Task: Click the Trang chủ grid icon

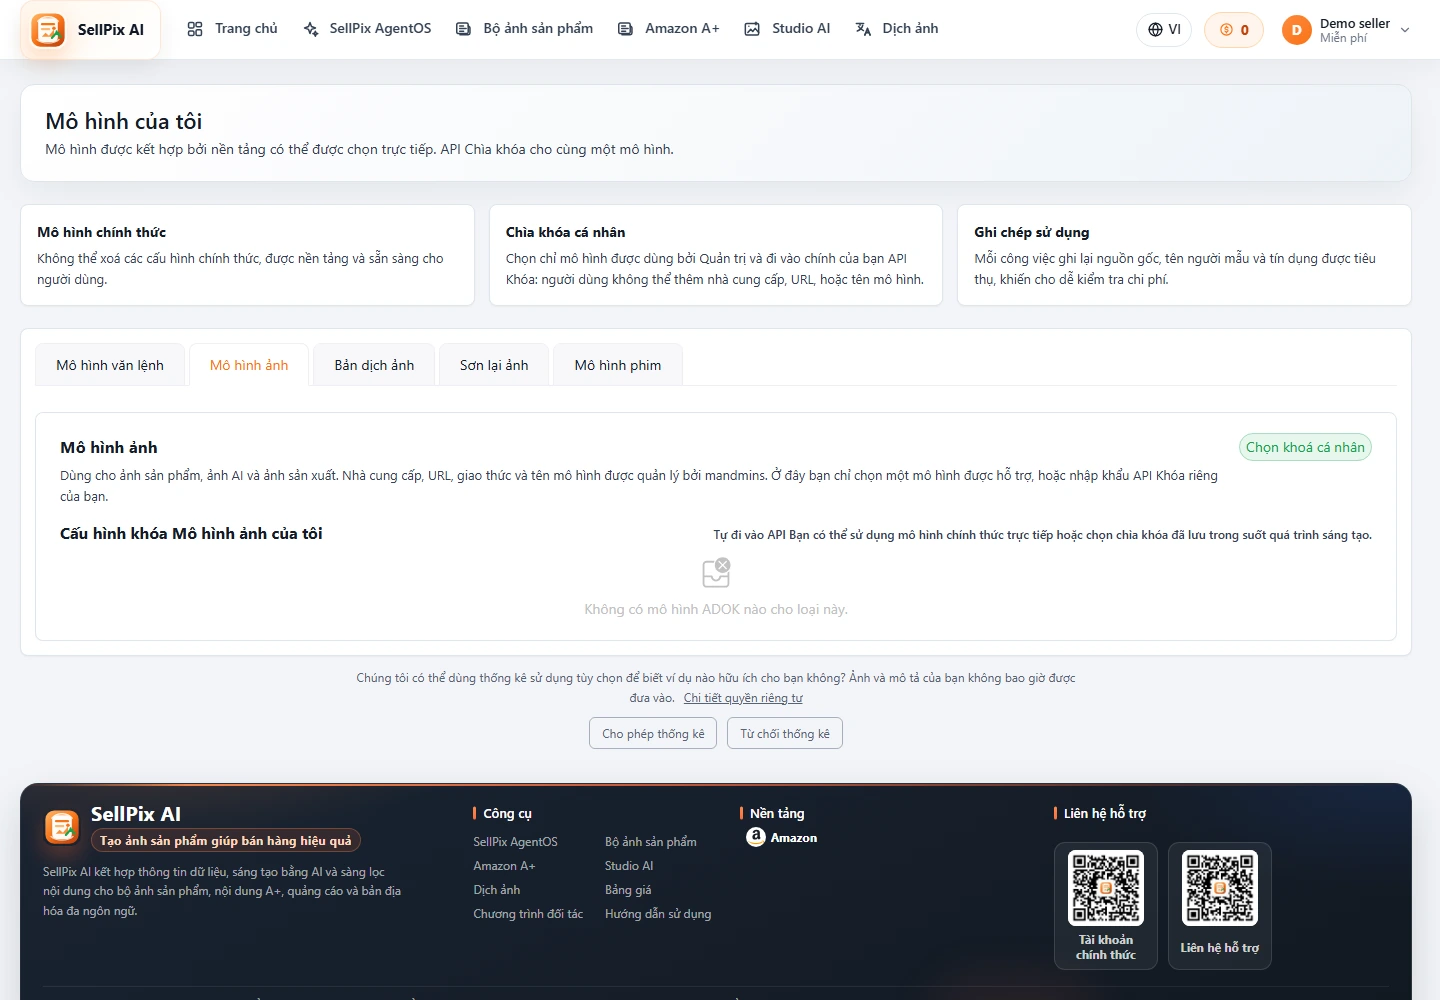Action: (195, 29)
